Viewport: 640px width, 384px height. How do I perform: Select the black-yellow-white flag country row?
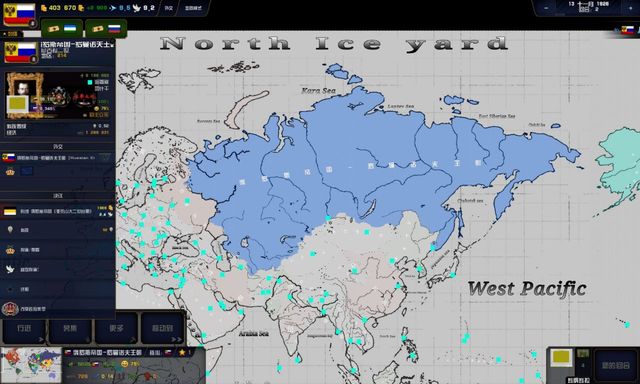point(57,211)
